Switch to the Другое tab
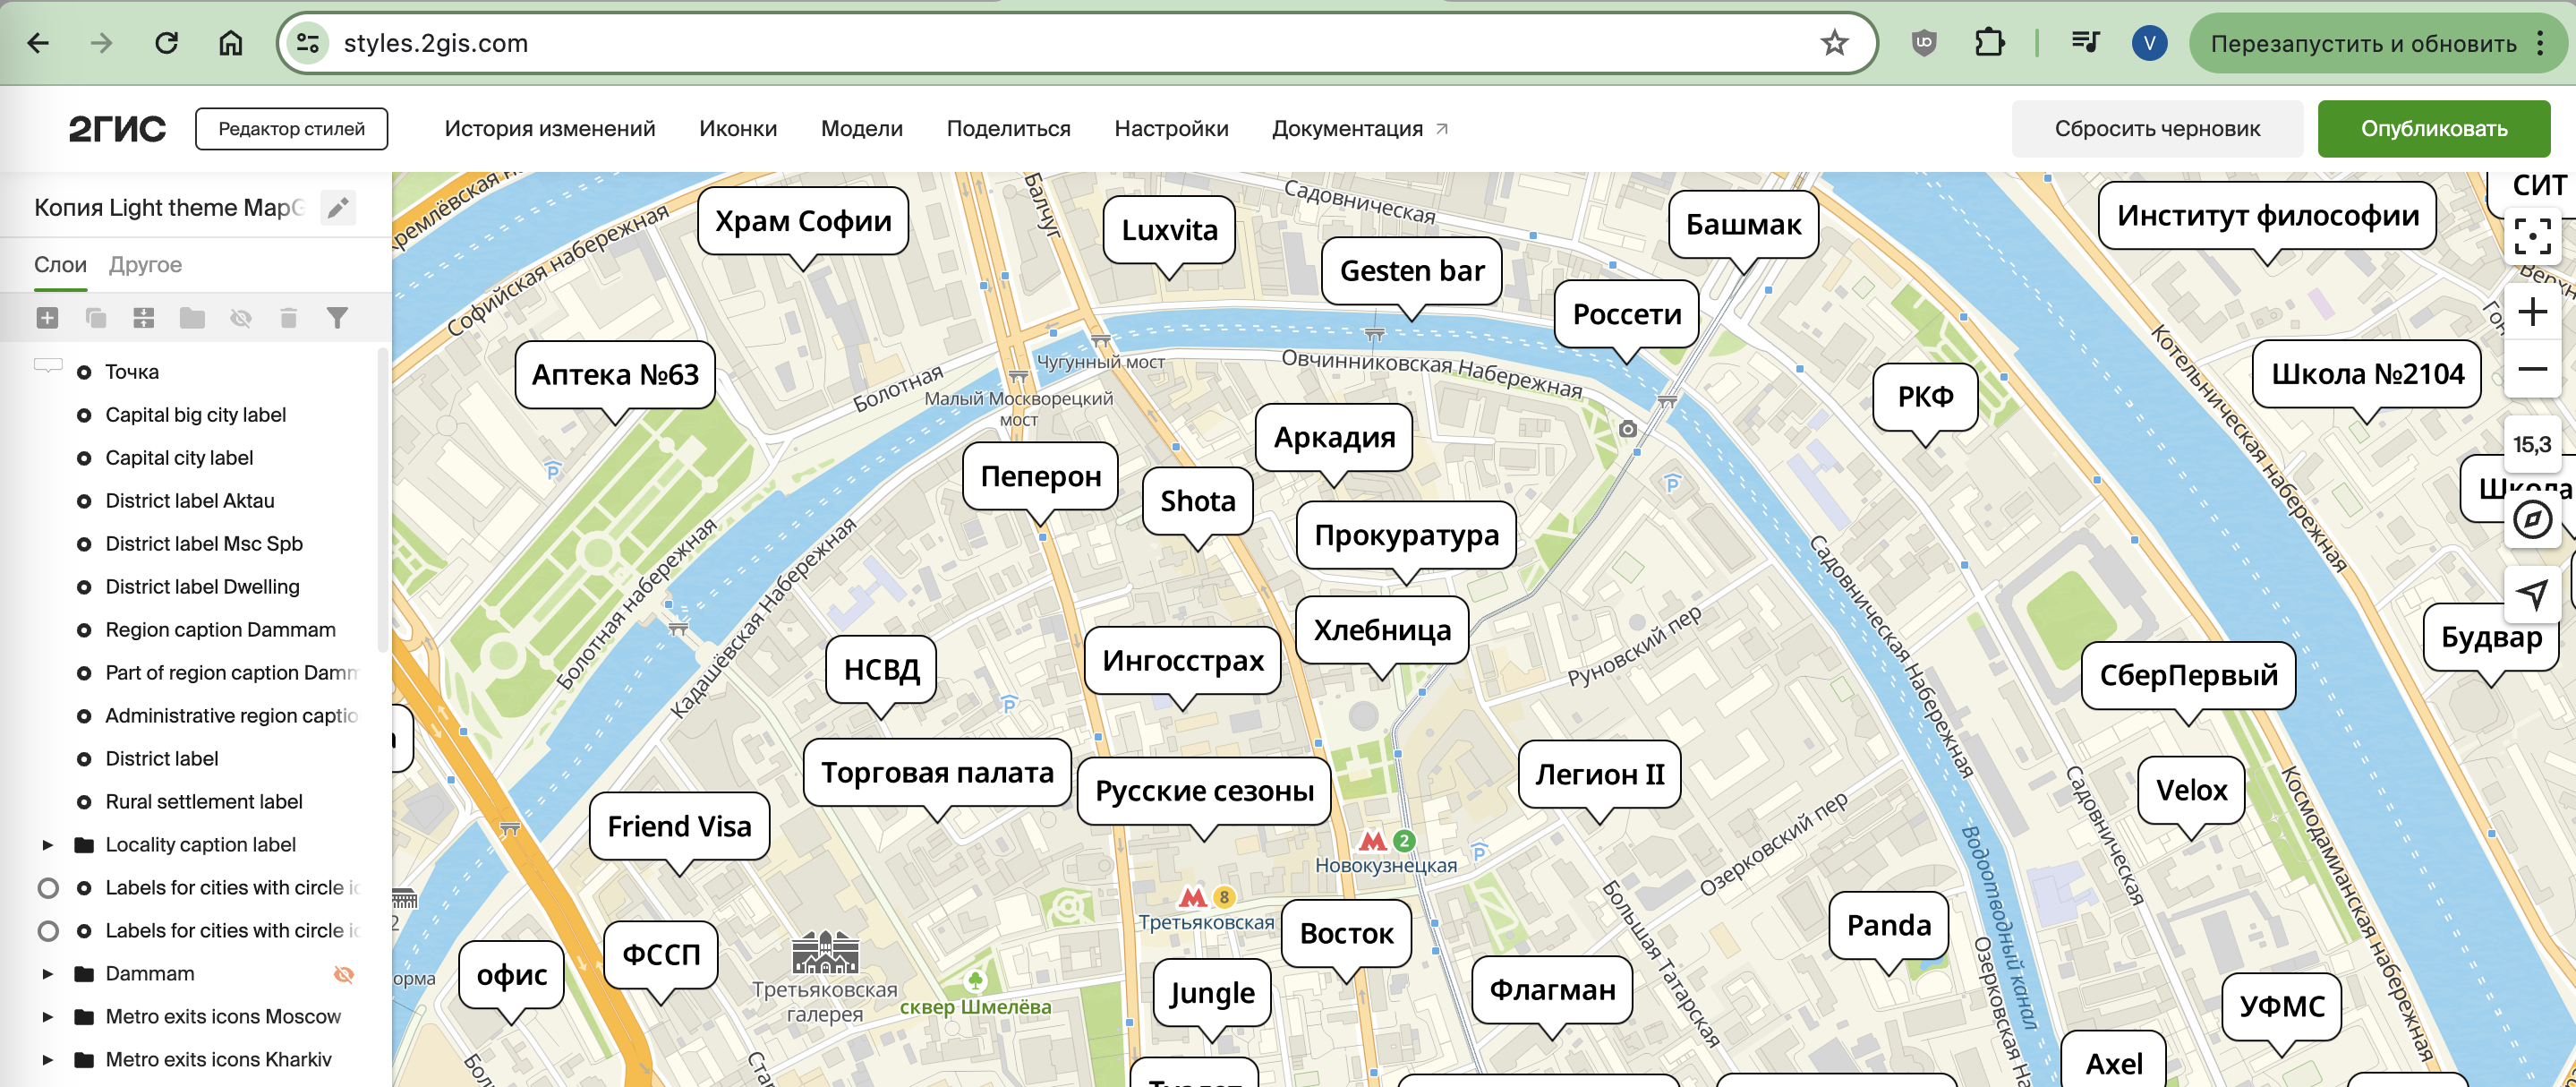 pos(145,265)
